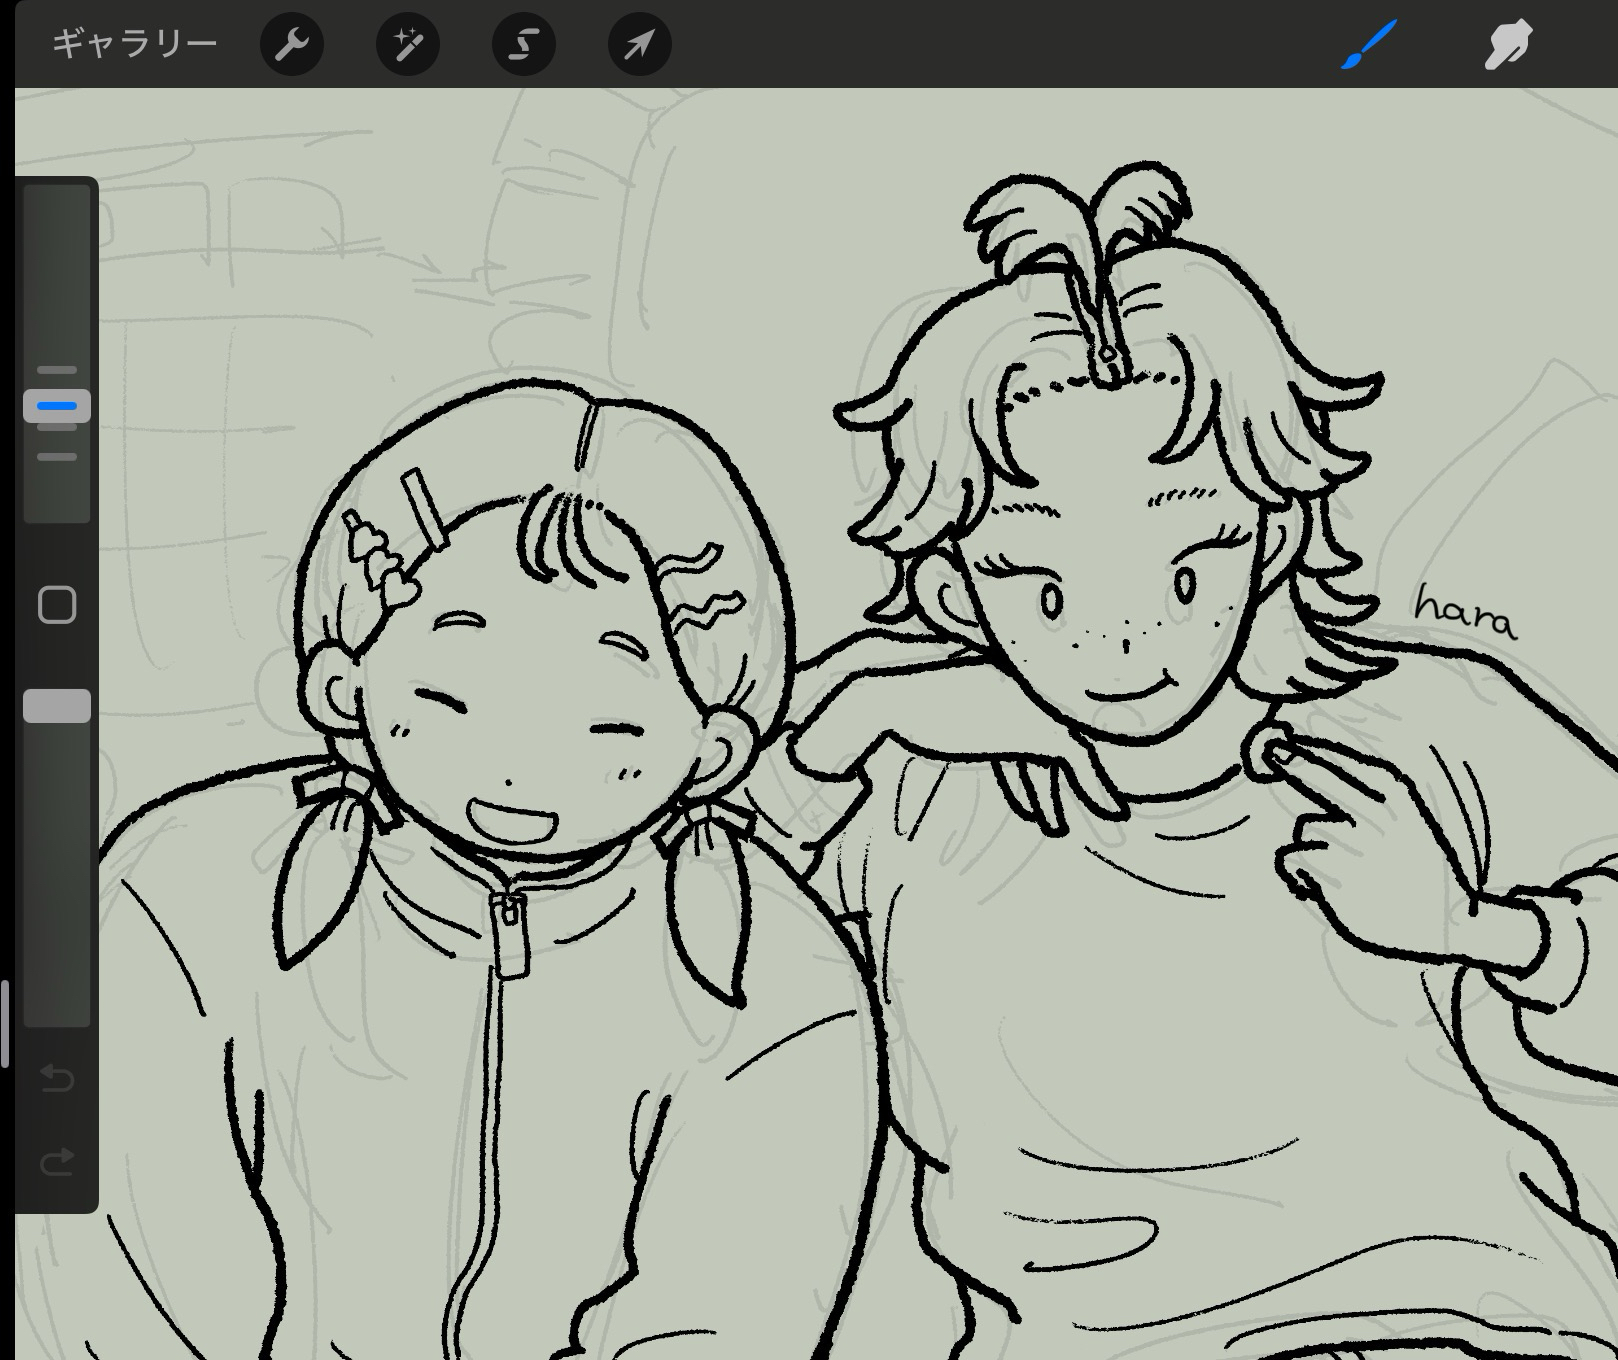Click the blue brush size slider handle
The width and height of the screenshot is (1618, 1360).
tap(57, 406)
